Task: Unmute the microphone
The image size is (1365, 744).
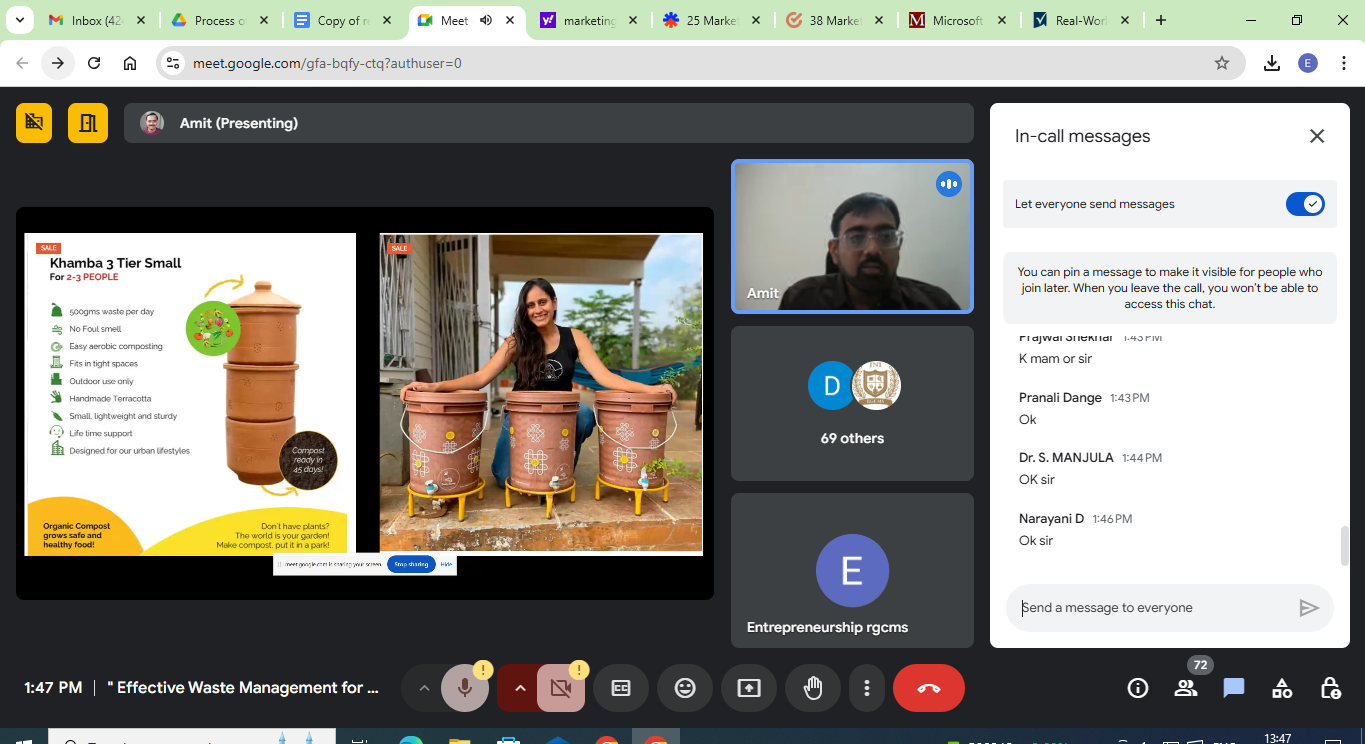Action: pyautogui.click(x=465, y=688)
